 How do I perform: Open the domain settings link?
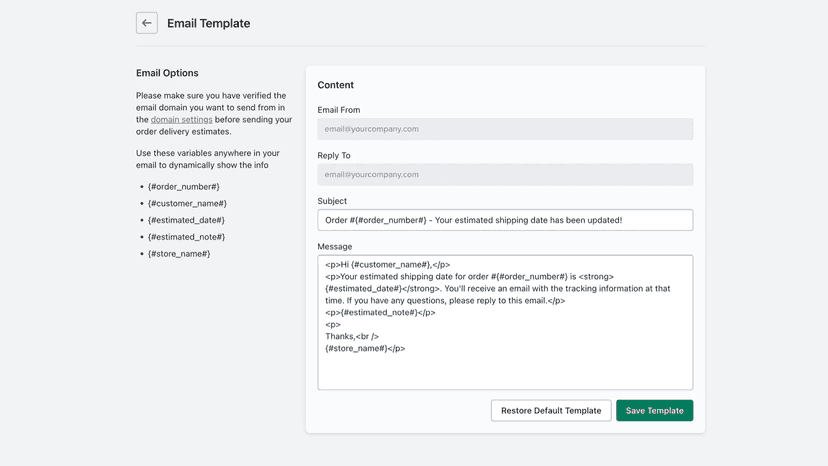[182, 119]
